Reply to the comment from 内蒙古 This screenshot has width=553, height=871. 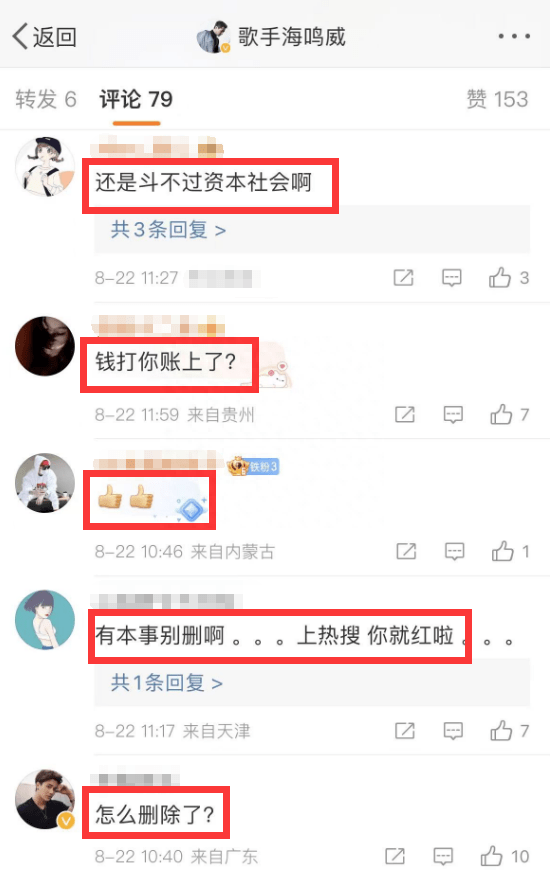pos(455,552)
